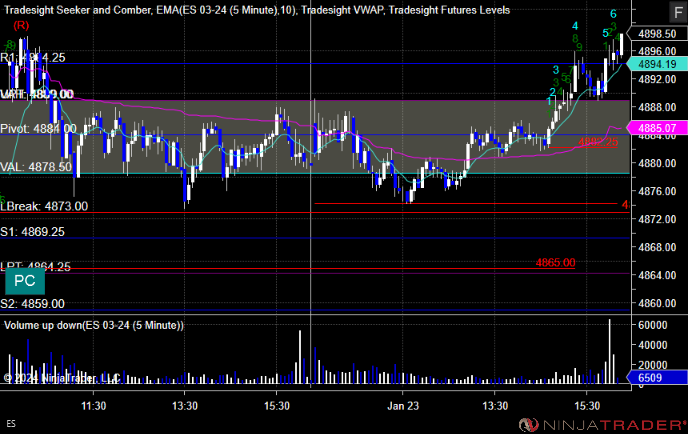Click the F button in chart corner
The height and width of the screenshot is (434, 688).
click(x=678, y=12)
